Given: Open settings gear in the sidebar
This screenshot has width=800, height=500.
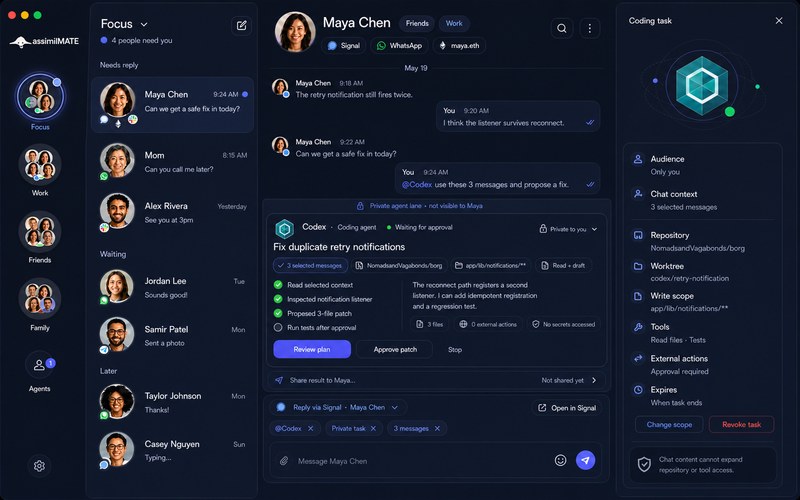Looking at the screenshot, I should (x=39, y=466).
